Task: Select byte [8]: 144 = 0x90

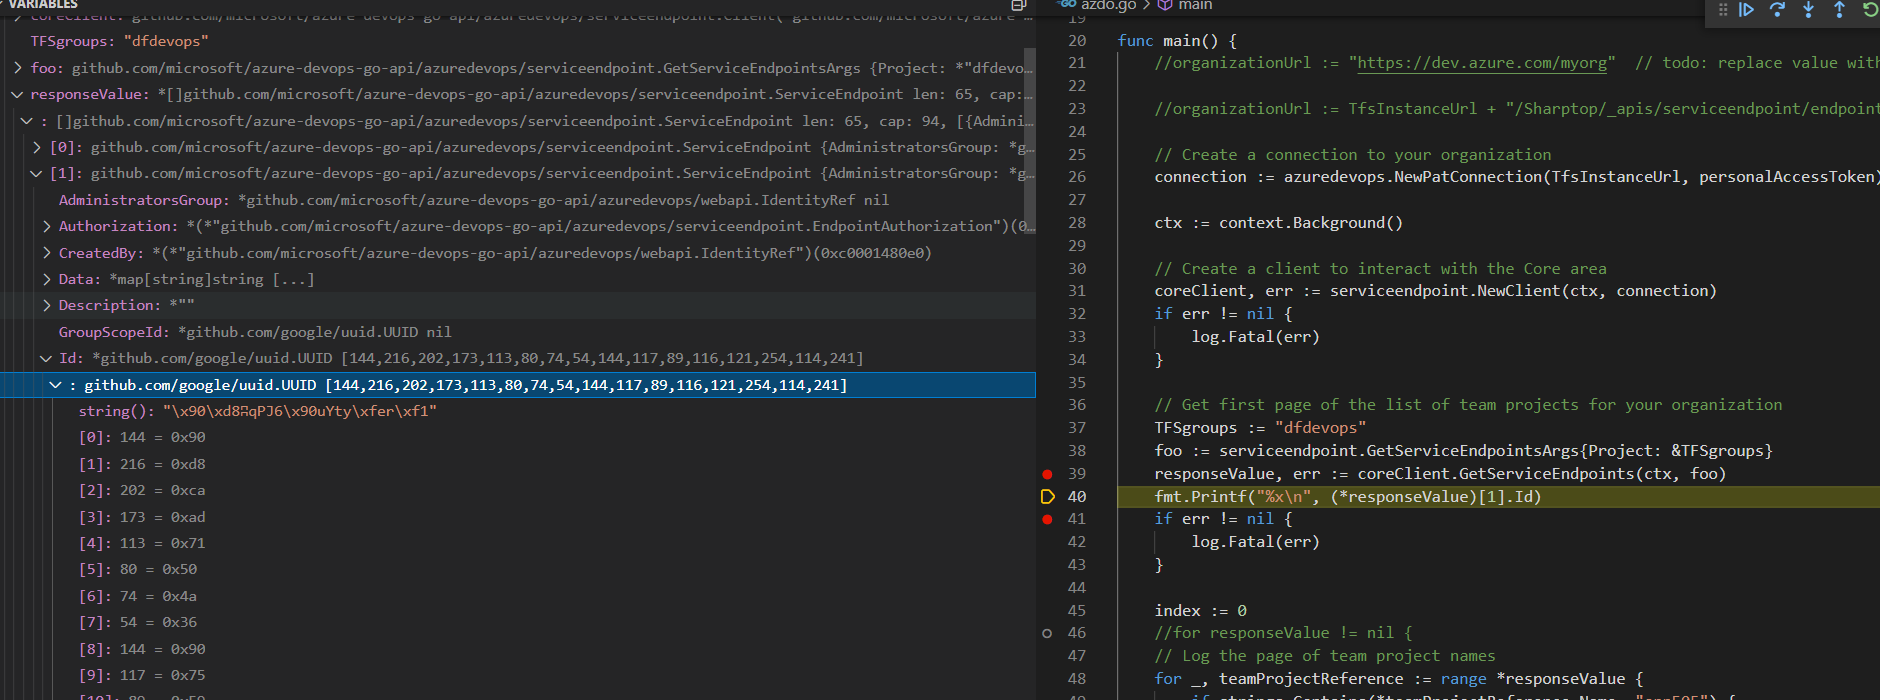Action: [x=517, y=649]
